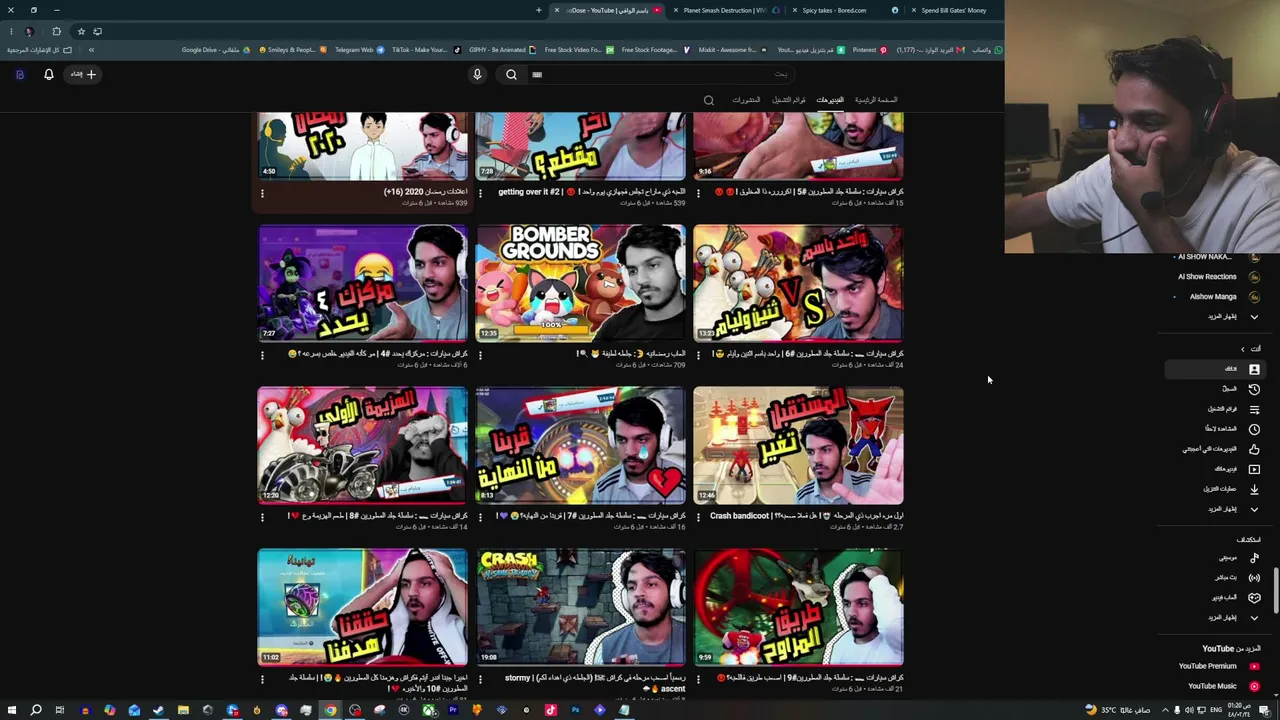The image size is (1280, 720).
Task: Expand the hidden bookmarks overflow chevron
Action: [x=91, y=50]
